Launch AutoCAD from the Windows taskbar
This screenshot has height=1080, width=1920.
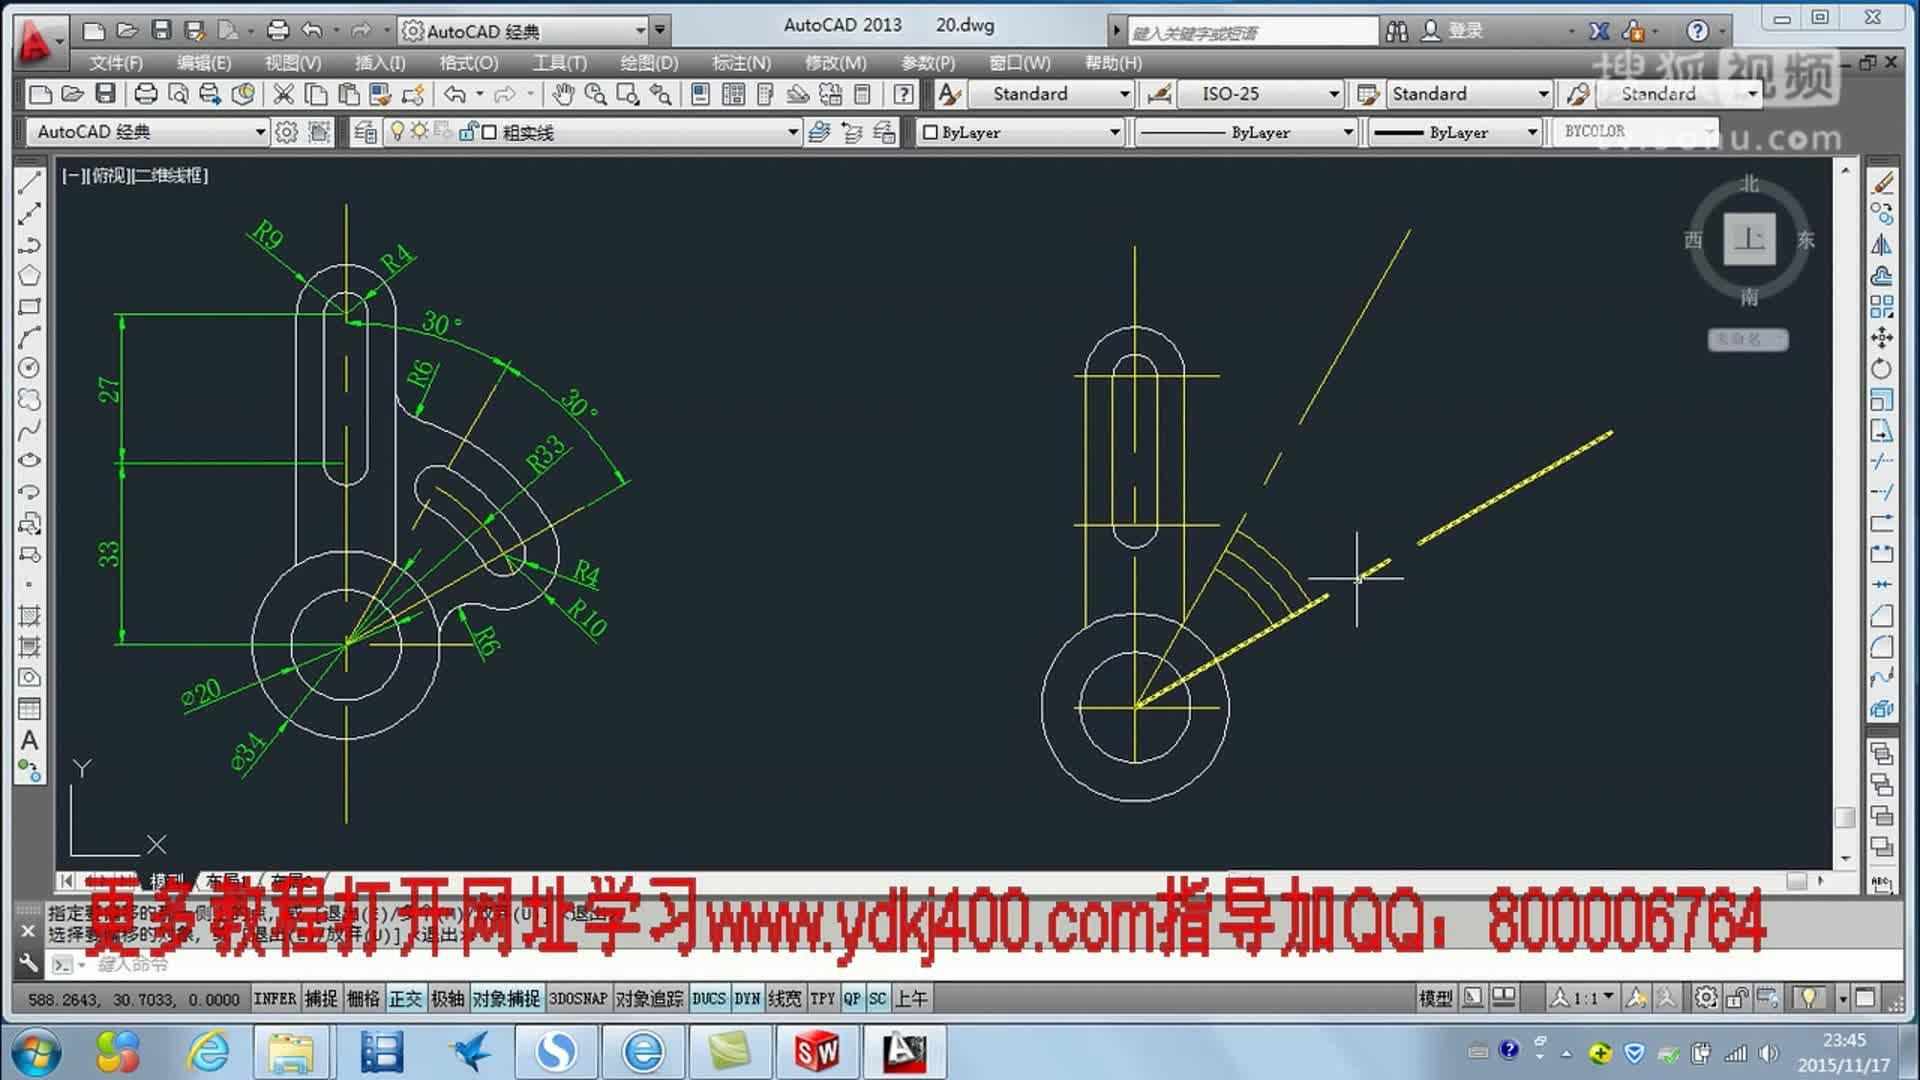coord(904,1051)
